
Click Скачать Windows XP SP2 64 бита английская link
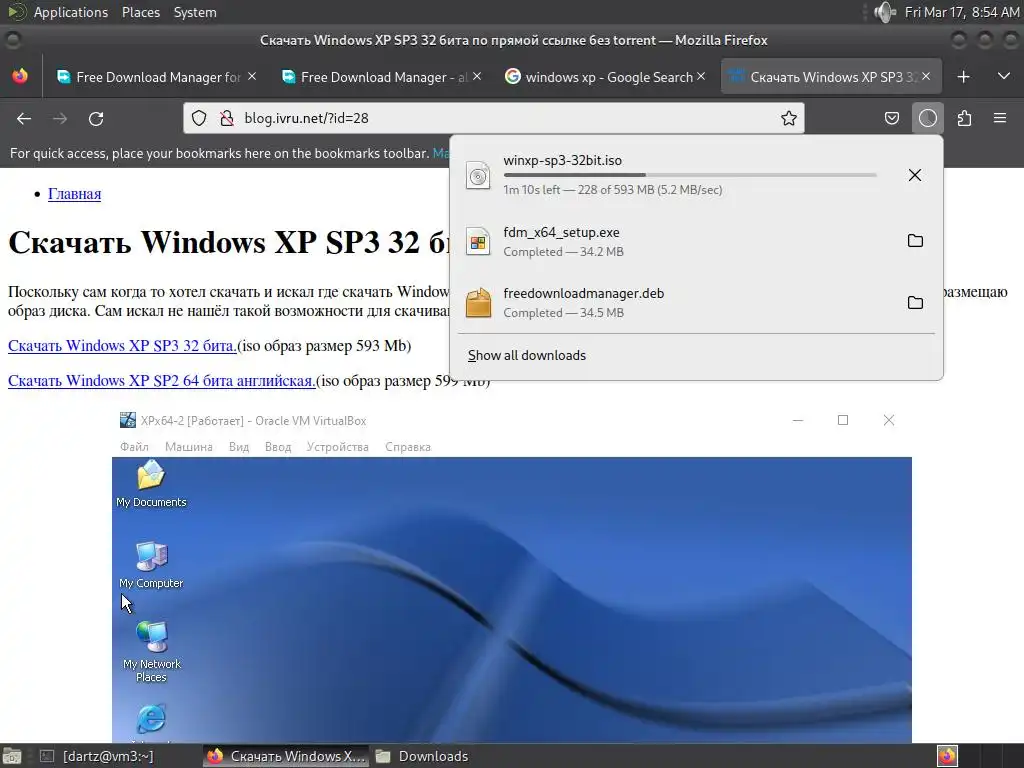162,381
